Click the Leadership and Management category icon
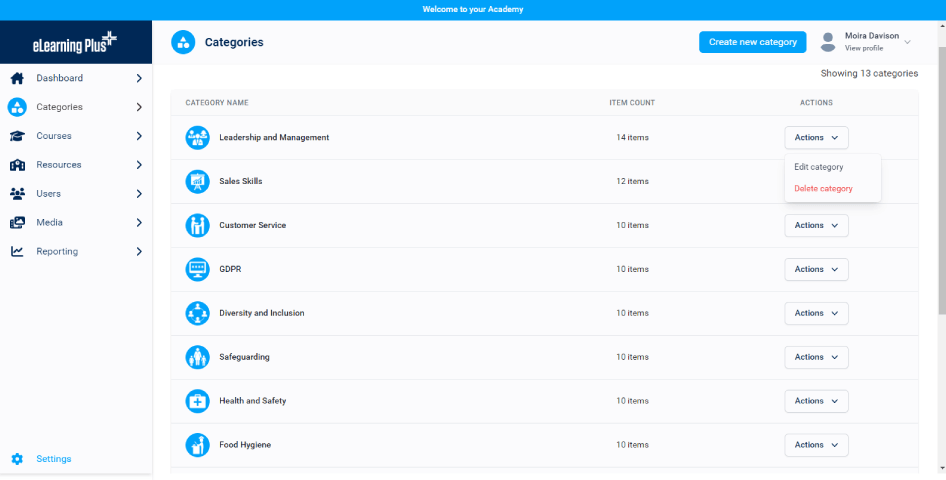946x480 pixels. (197, 137)
